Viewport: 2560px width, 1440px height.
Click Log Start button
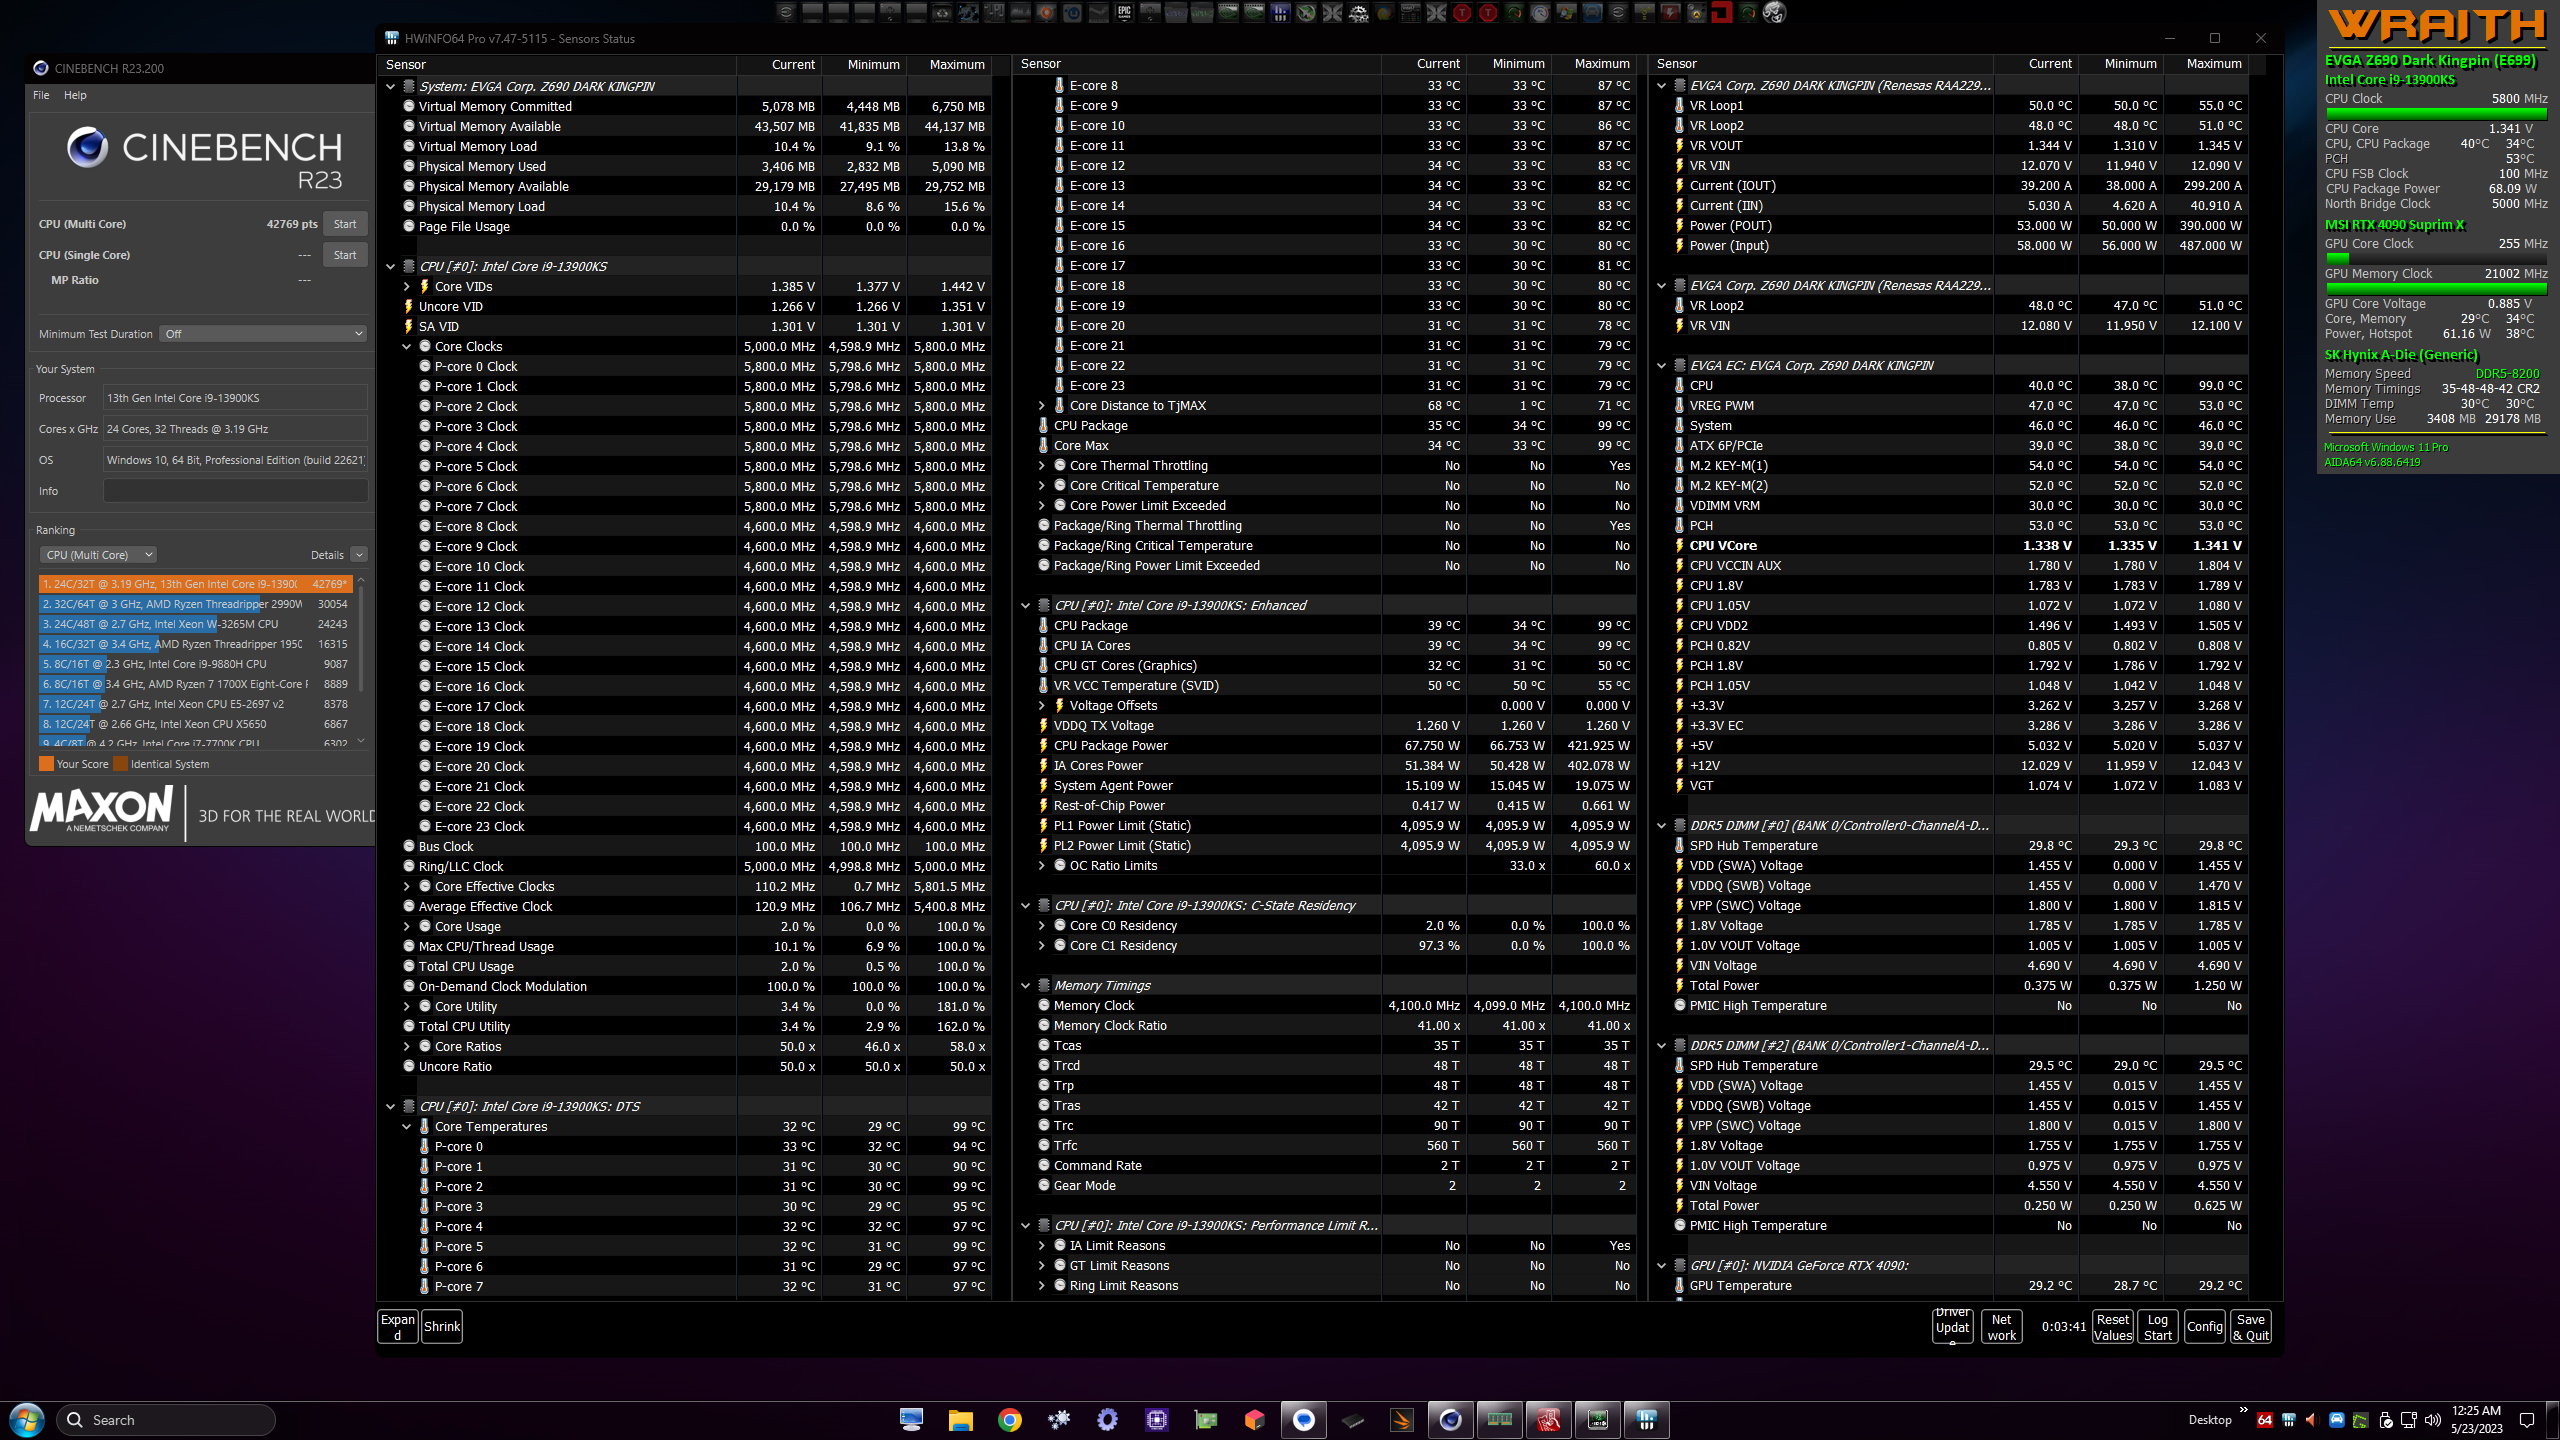[2158, 1327]
